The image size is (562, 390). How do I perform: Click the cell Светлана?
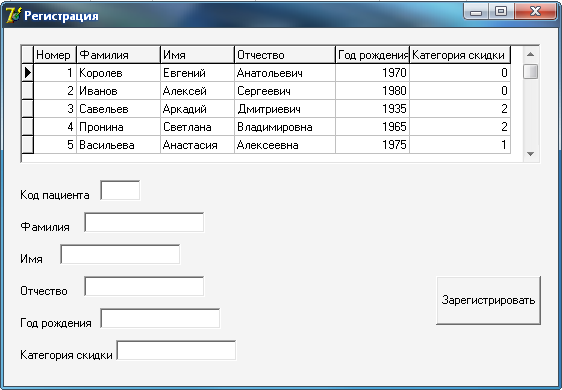(x=197, y=127)
